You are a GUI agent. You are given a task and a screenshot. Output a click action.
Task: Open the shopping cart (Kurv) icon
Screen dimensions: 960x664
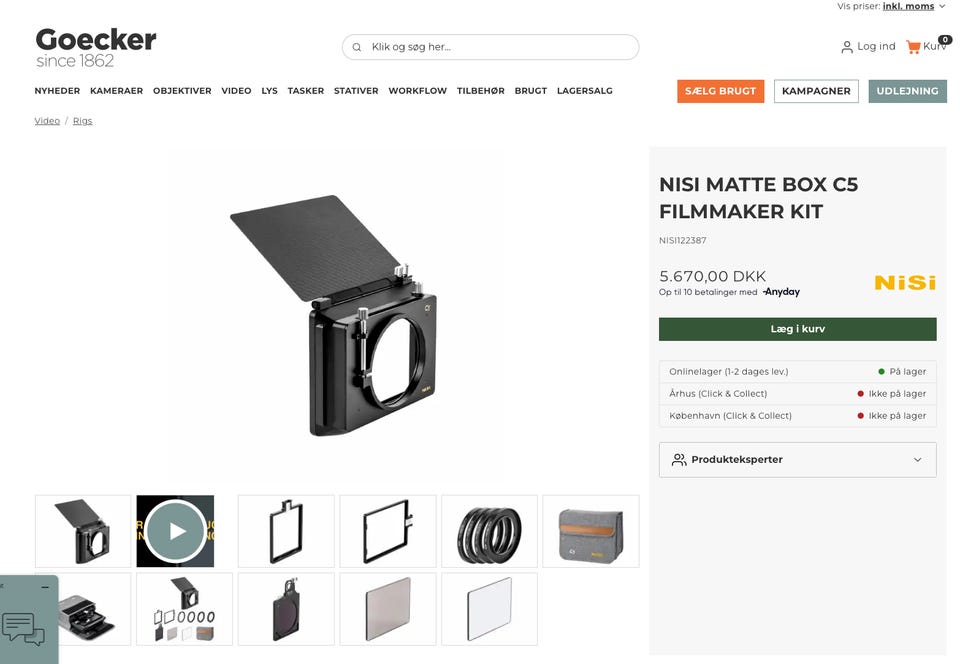913,47
